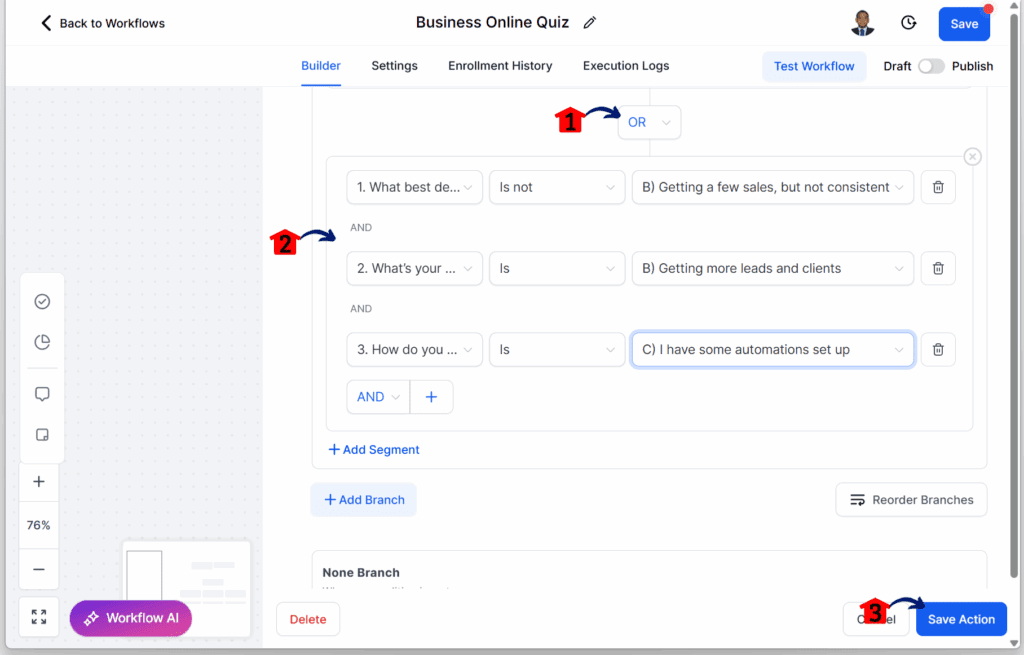Open the version history clock icon
1024x655 pixels.
point(908,23)
